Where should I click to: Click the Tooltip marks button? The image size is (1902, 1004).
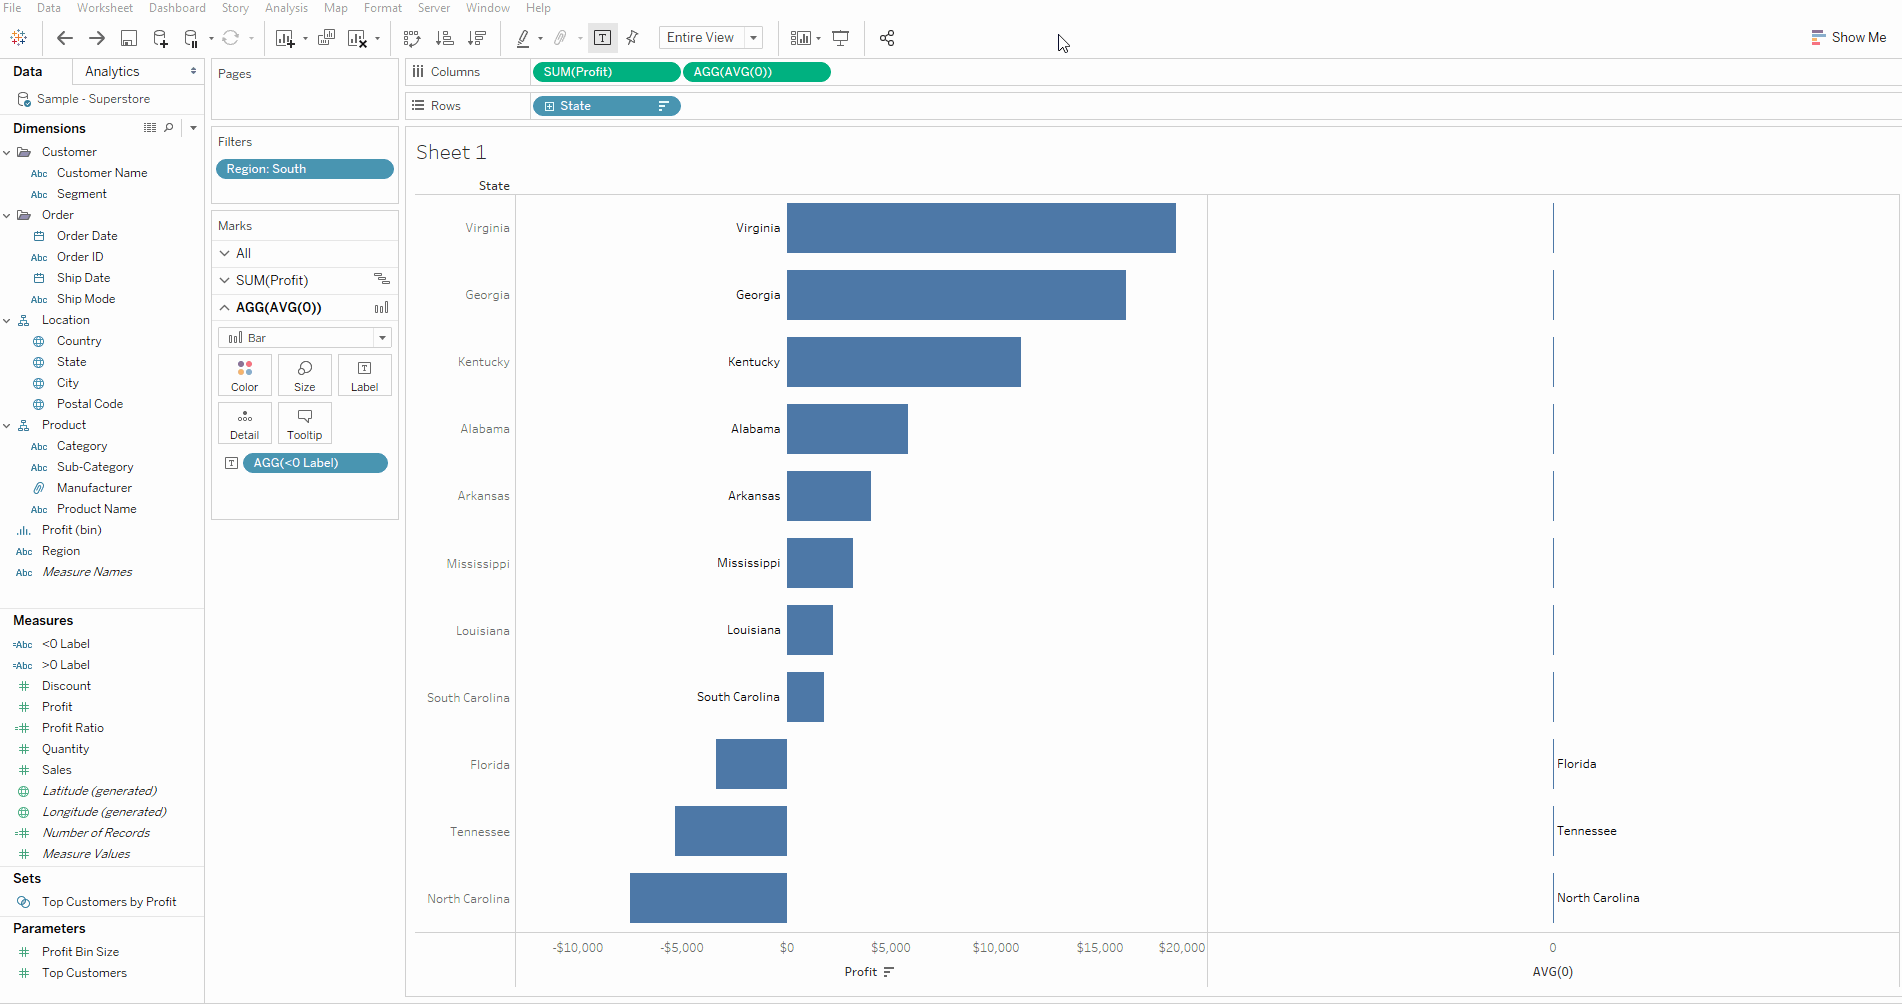(305, 423)
